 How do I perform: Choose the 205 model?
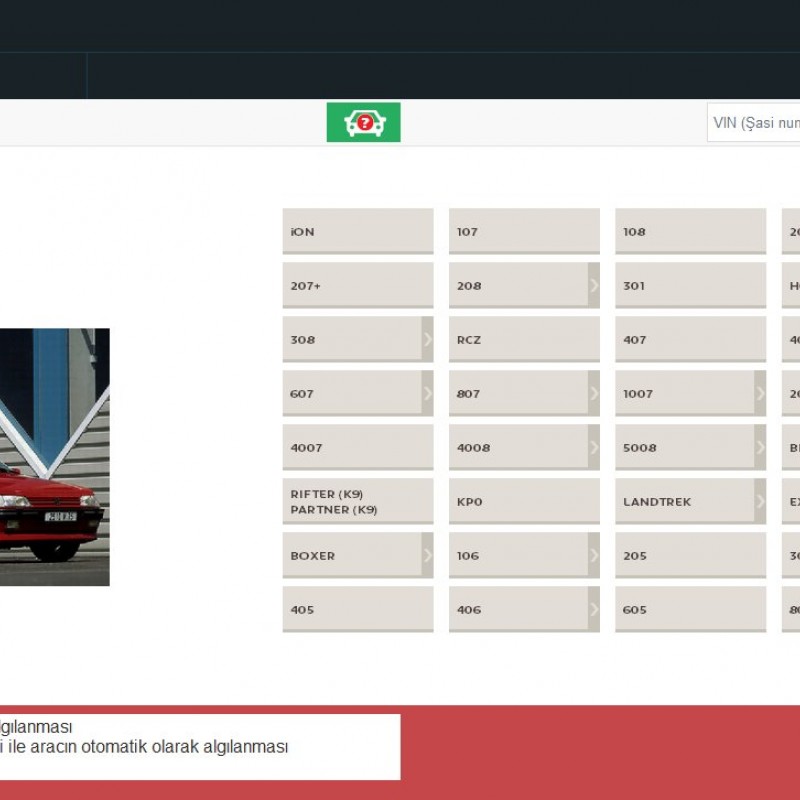click(x=688, y=555)
